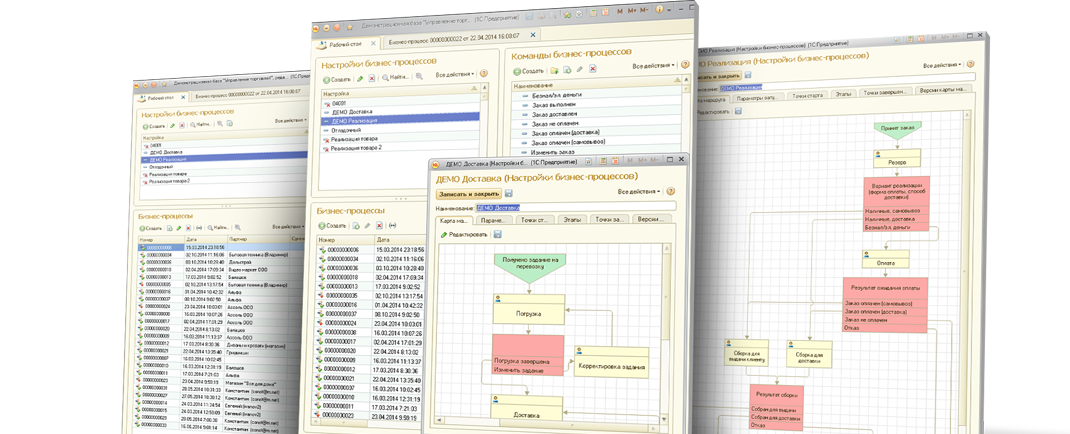Click the edit pencil icon in Настройки бизнес-процессов toolbar
Image resolution: width=1070 pixels, height=434 pixels.
click(x=360, y=78)
